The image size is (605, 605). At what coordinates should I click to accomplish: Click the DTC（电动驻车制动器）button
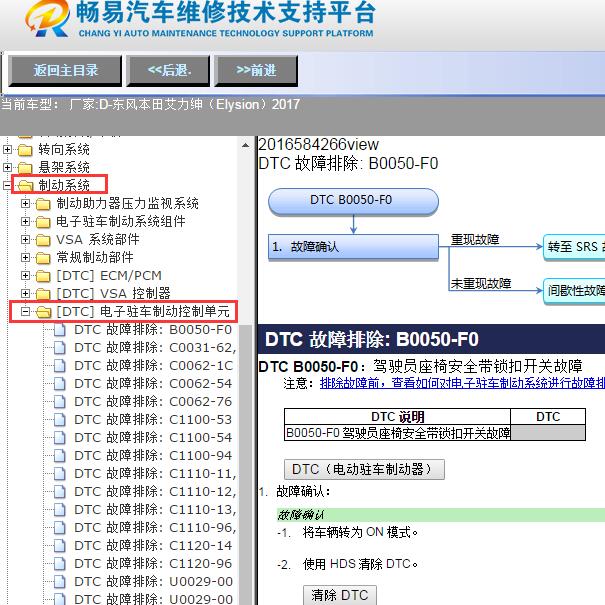click(x=364, y=470)
